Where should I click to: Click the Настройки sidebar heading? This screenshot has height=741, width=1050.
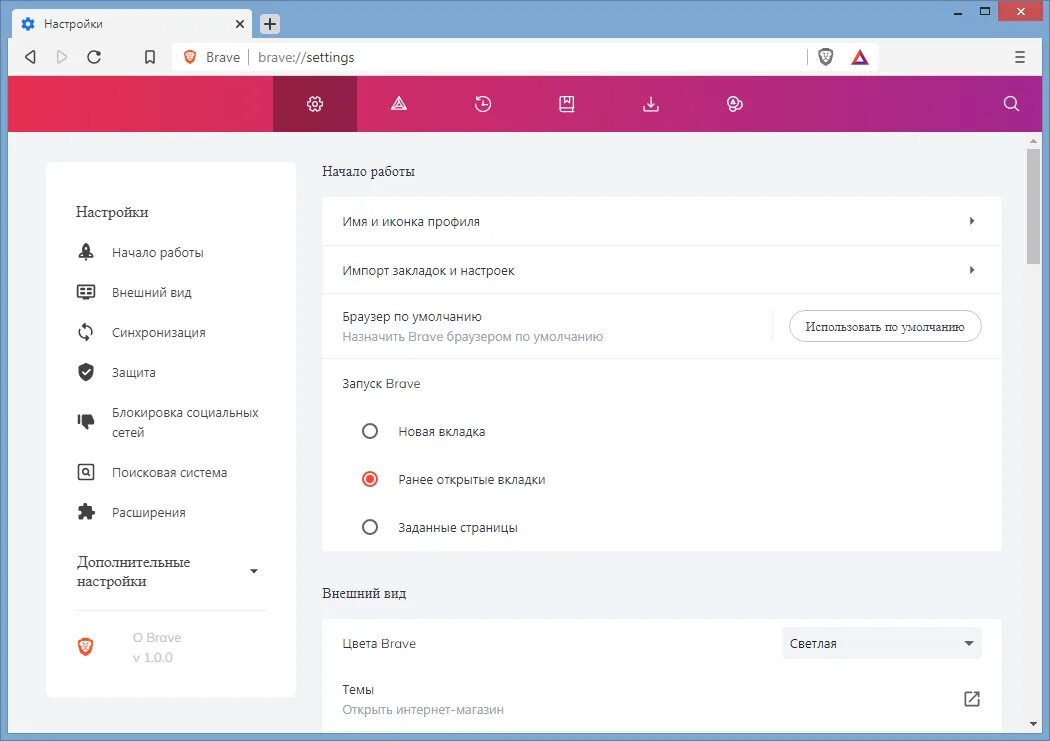pyautogui.click(x=112, y=212)
